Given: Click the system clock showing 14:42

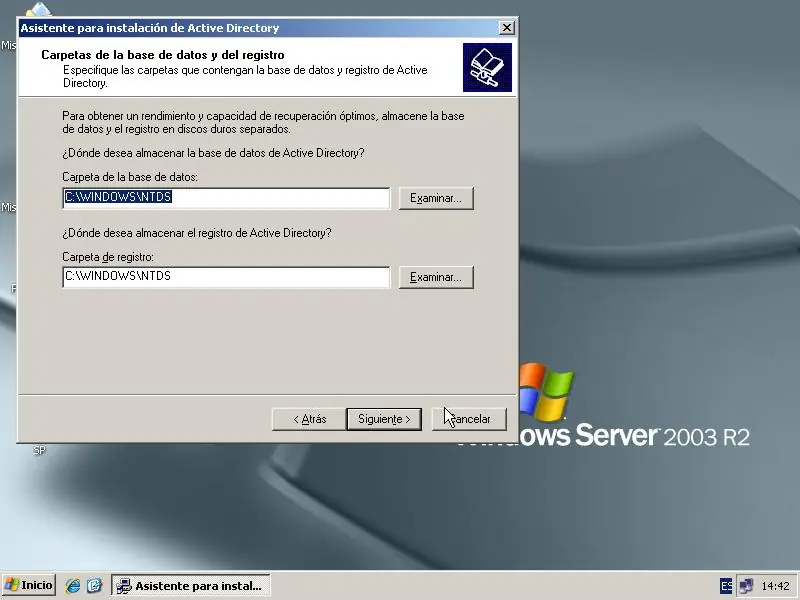Looking at the screenshot, I should [775, 586].
